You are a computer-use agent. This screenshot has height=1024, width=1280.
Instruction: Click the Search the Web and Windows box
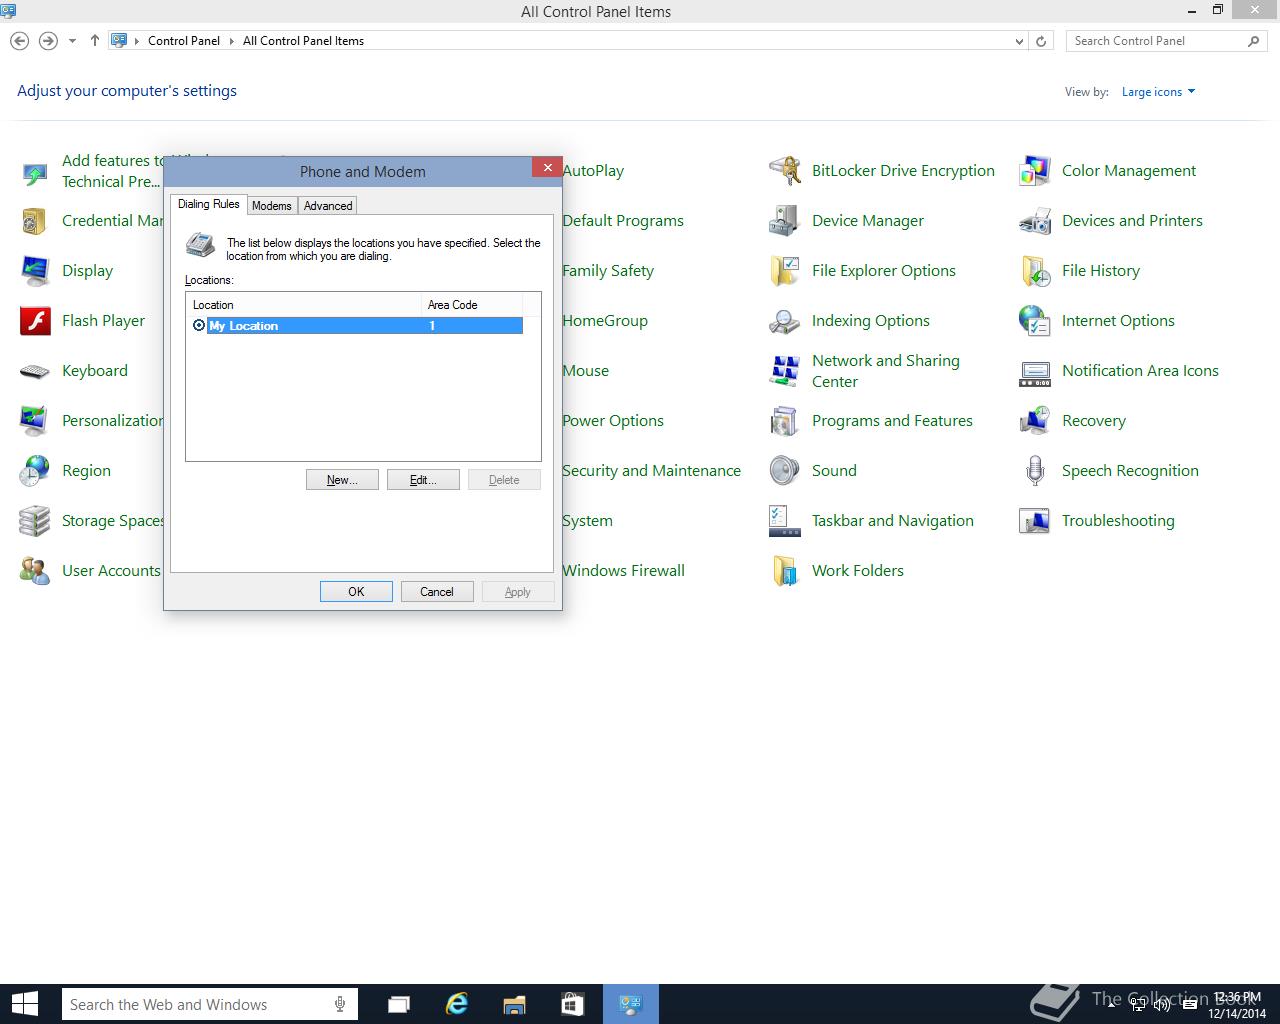point(195,1005)
